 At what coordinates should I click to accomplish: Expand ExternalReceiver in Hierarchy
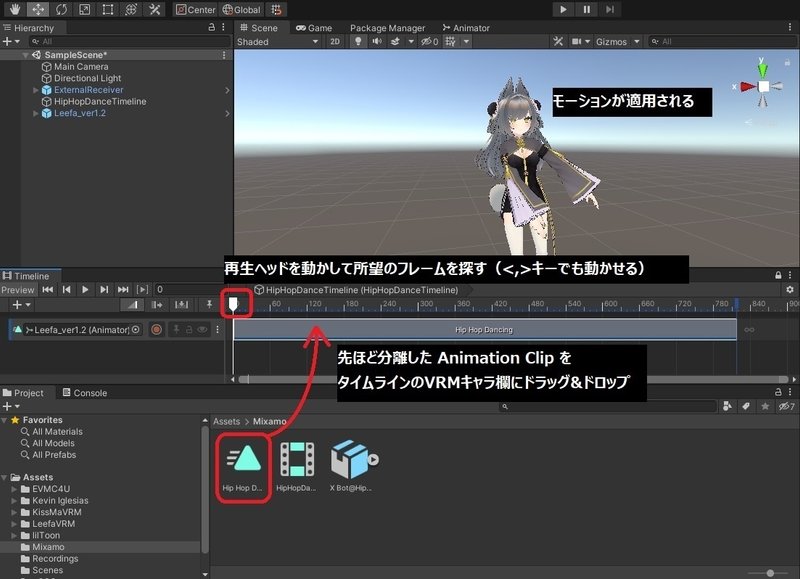(36, 90)
